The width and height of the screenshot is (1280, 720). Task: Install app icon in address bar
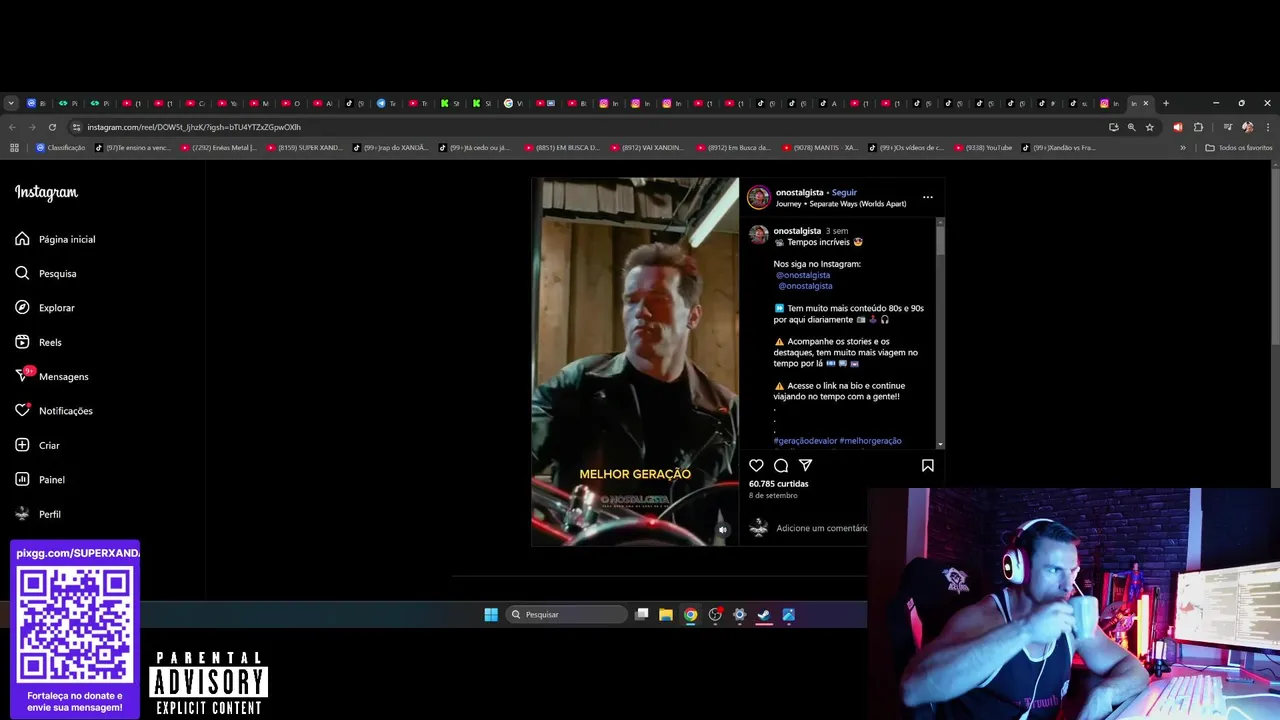click(x=1113, y=127)
